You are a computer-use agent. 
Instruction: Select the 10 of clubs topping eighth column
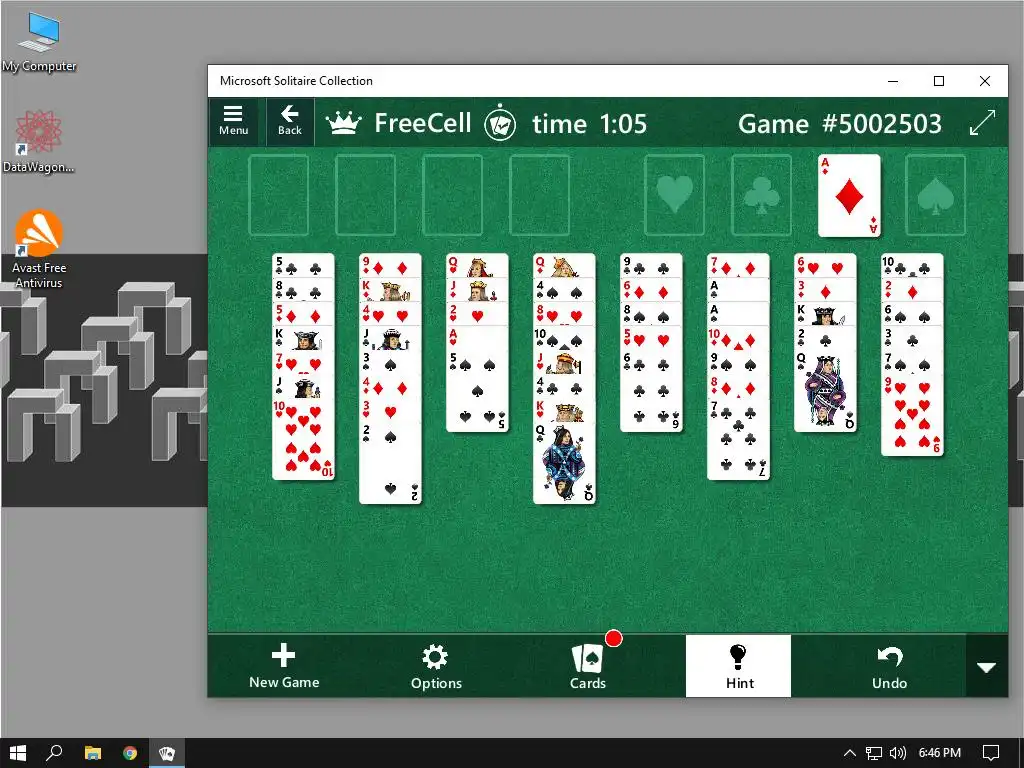coord(912,265)
